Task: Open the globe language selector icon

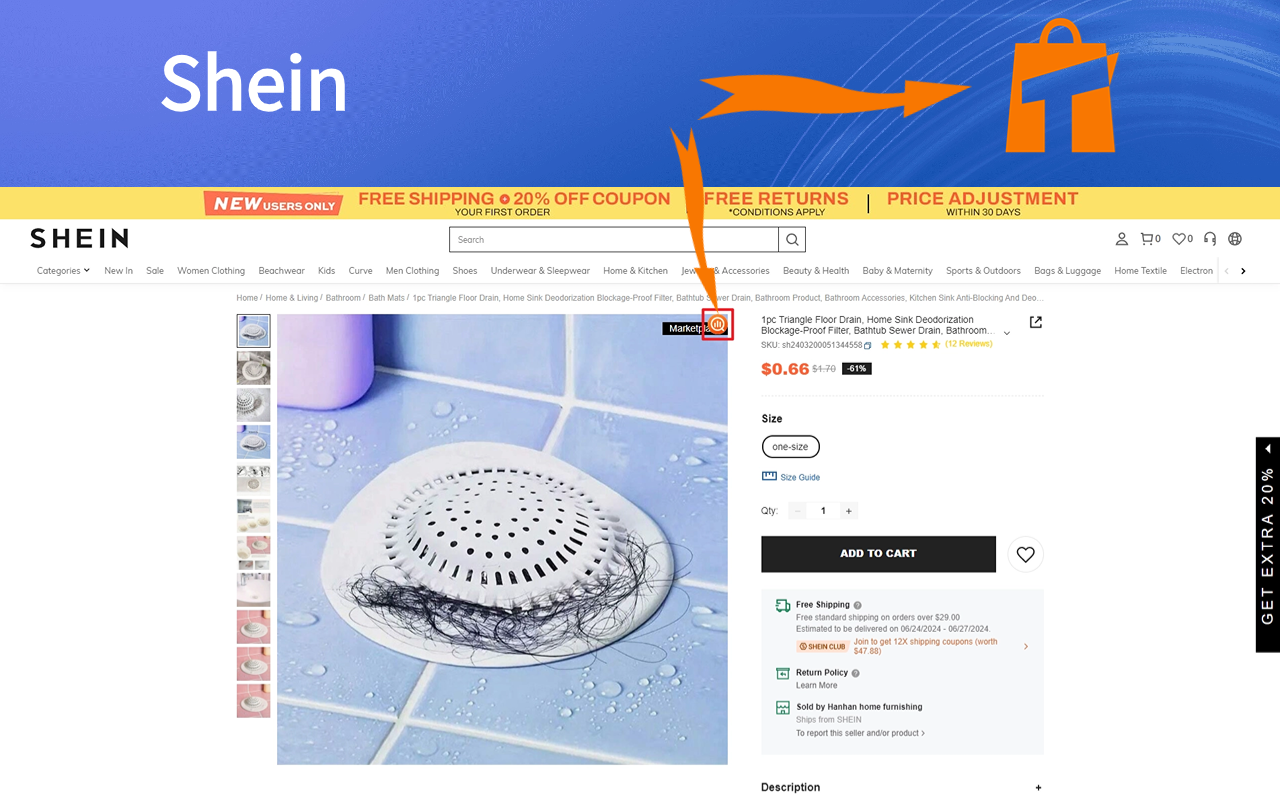Action: coord(1235,239)
